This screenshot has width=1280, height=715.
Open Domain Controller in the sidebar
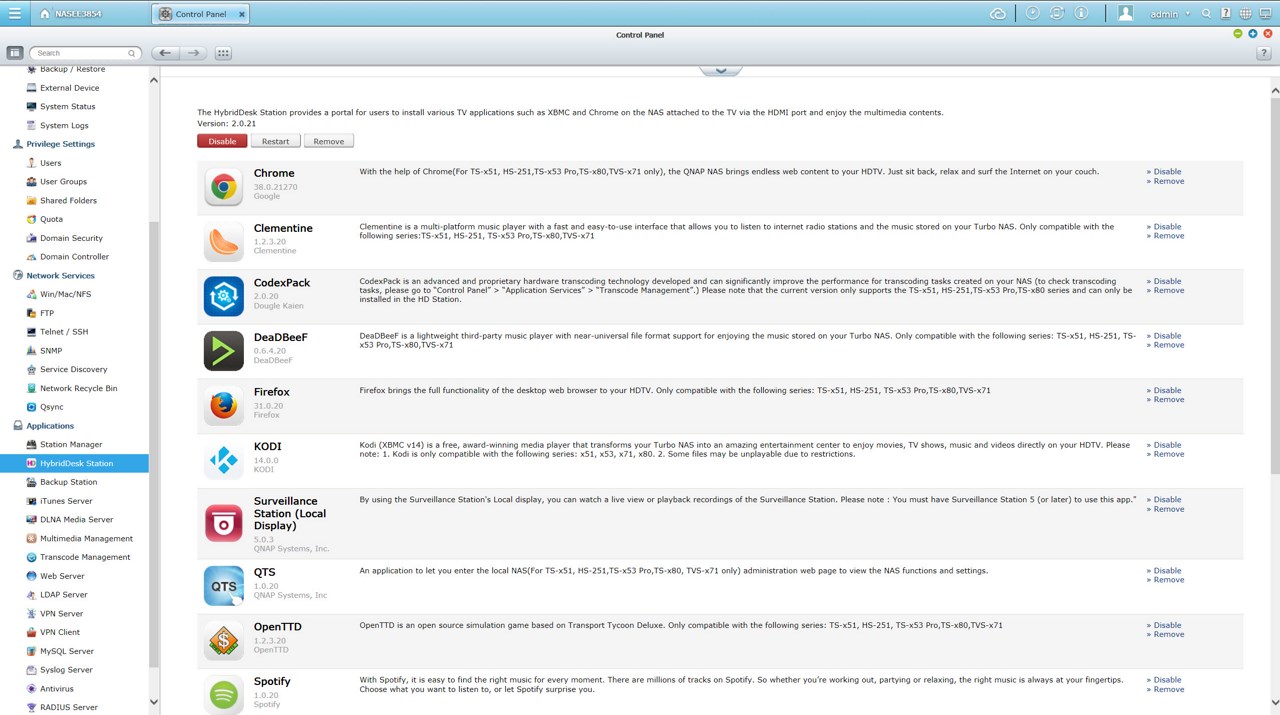(74, 256)
